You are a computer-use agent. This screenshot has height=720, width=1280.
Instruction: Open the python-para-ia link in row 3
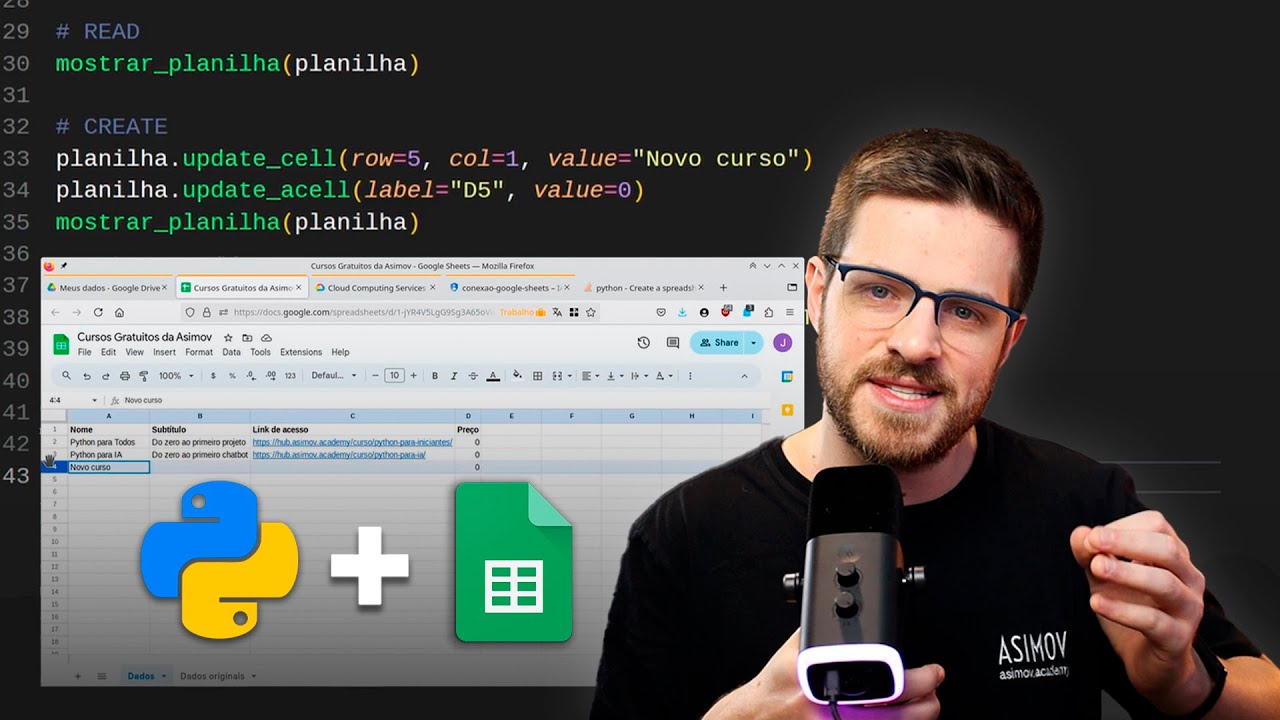[339, 455]
